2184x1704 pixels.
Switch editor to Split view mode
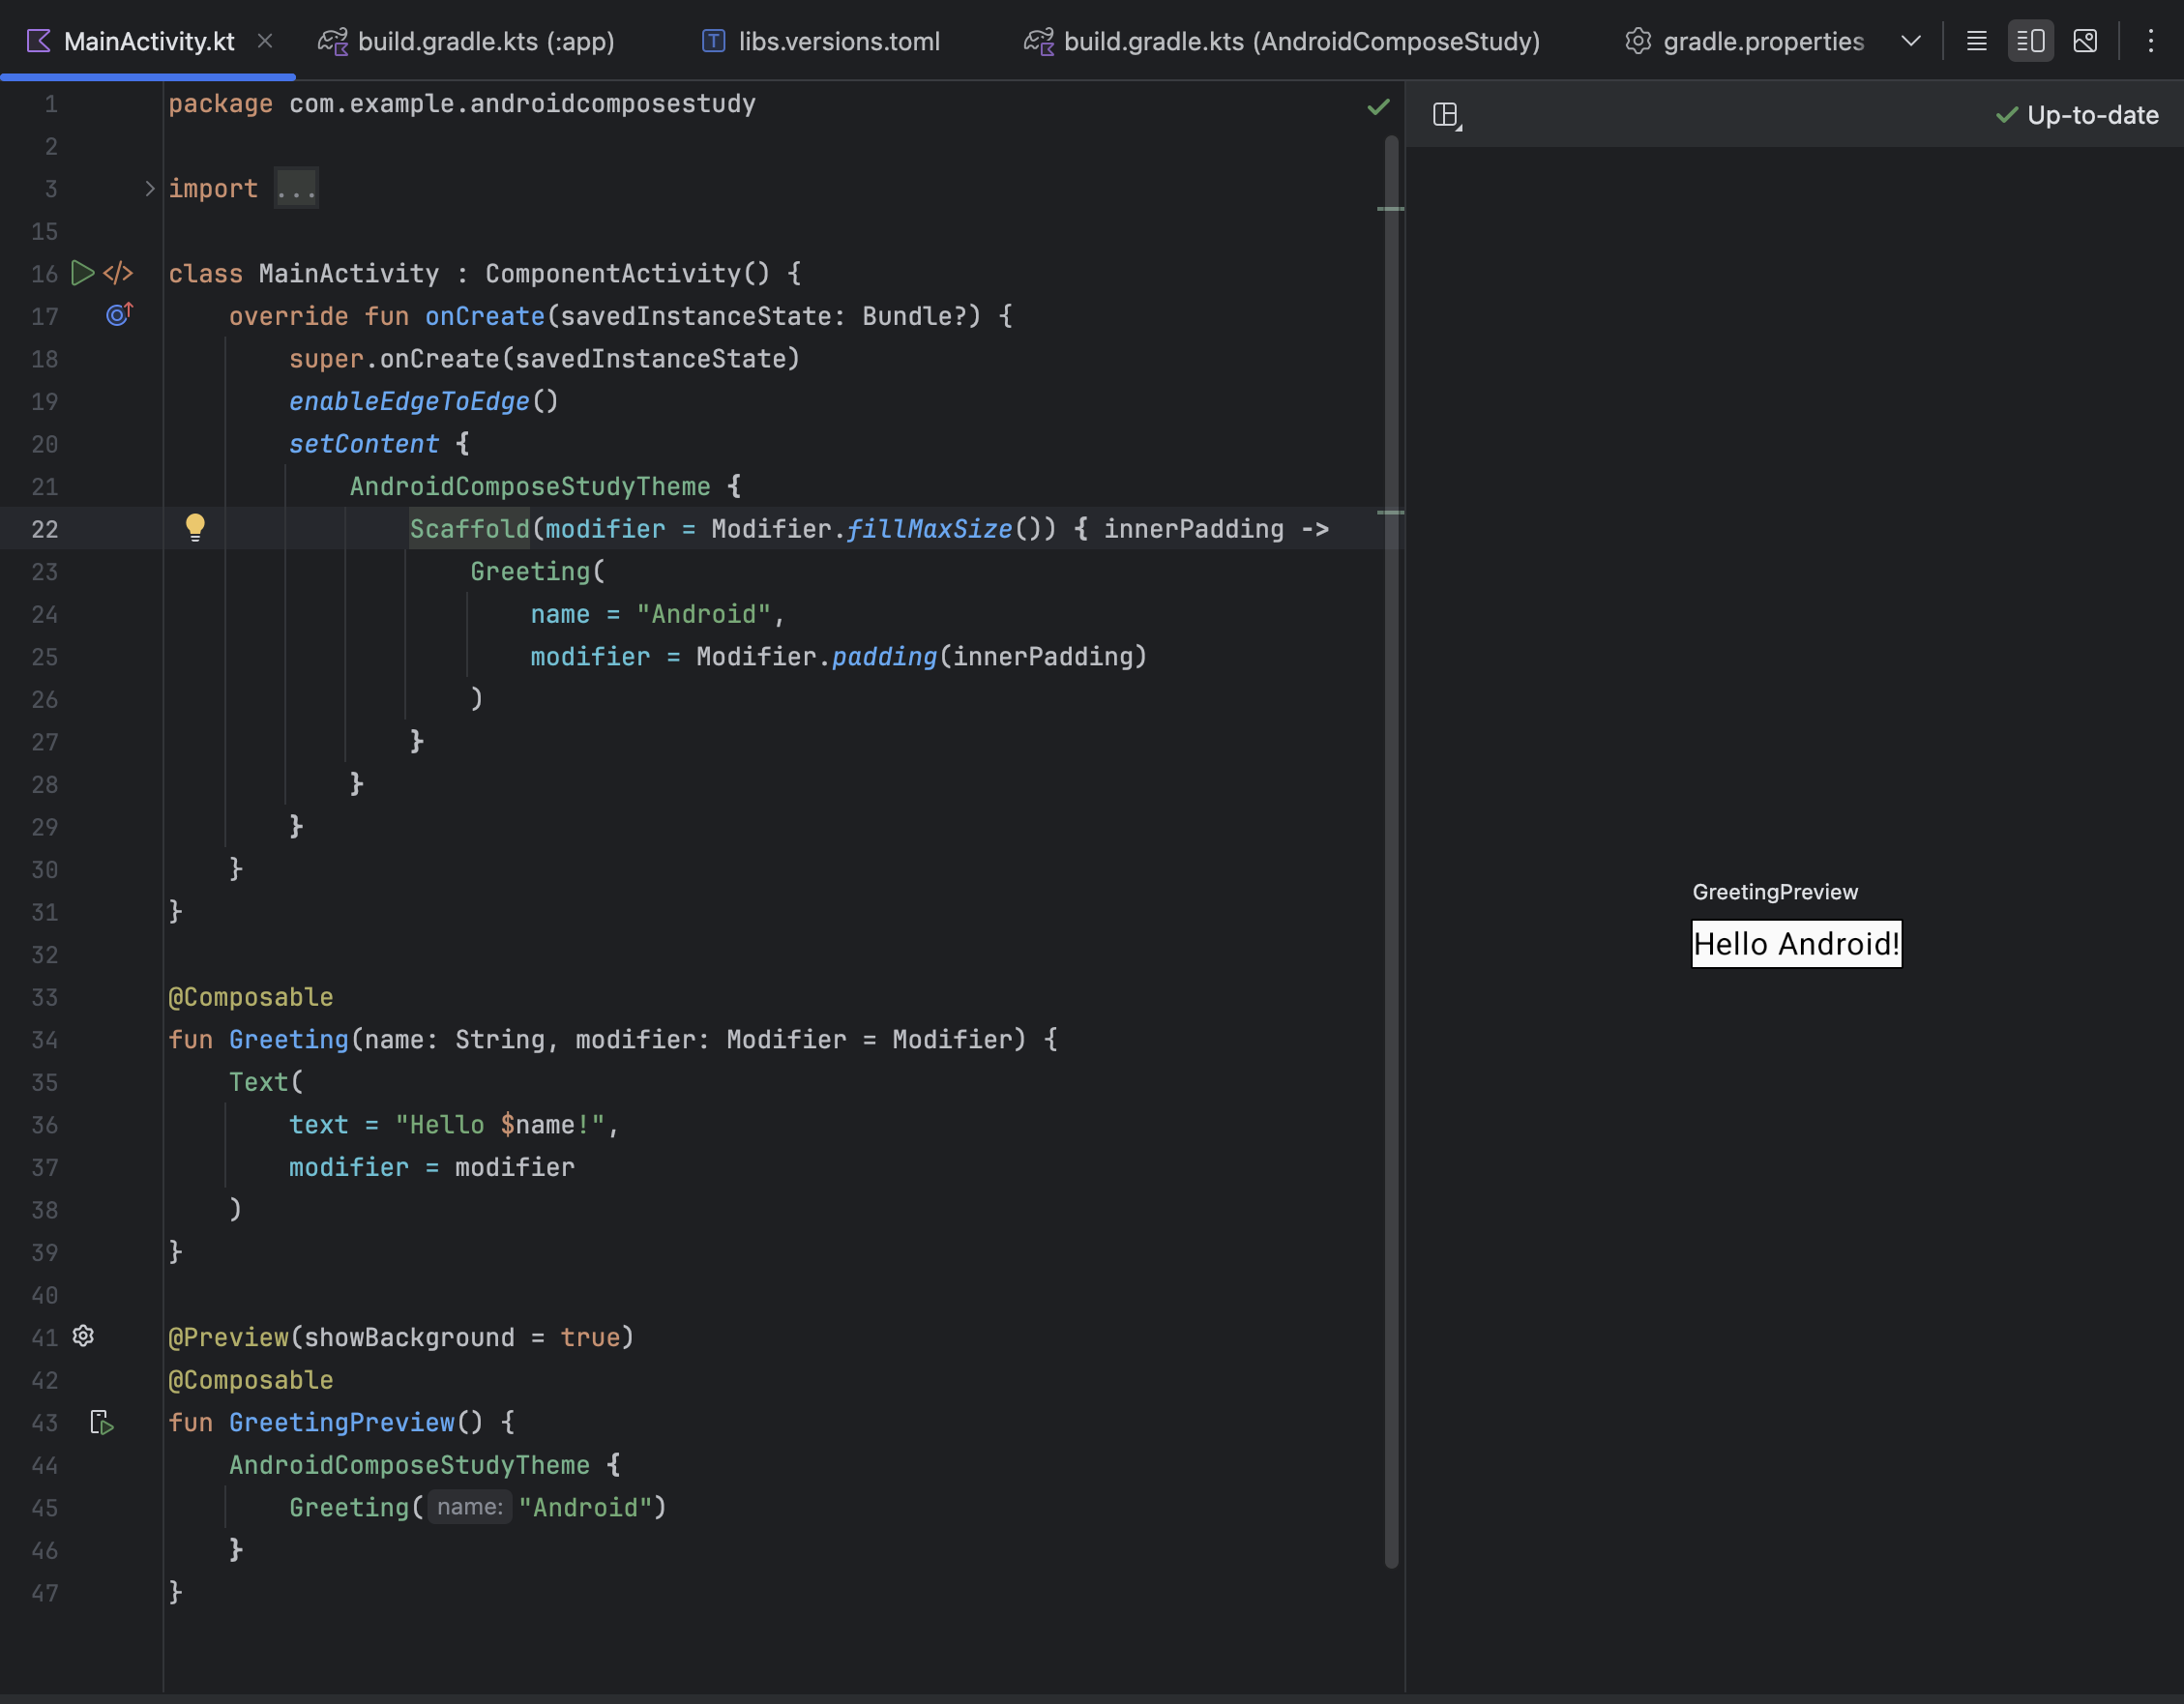(x=2030, y=41)
